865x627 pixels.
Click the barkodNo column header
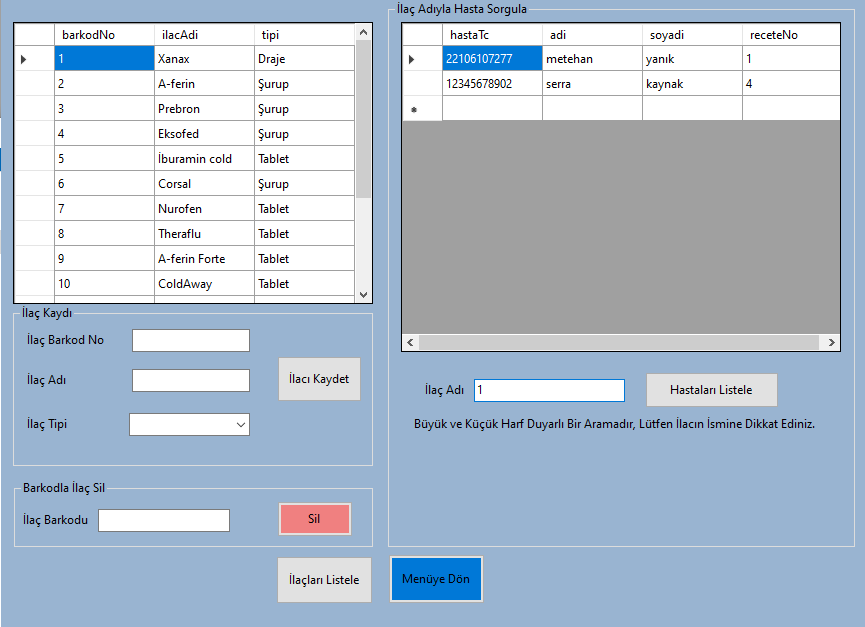104,34
